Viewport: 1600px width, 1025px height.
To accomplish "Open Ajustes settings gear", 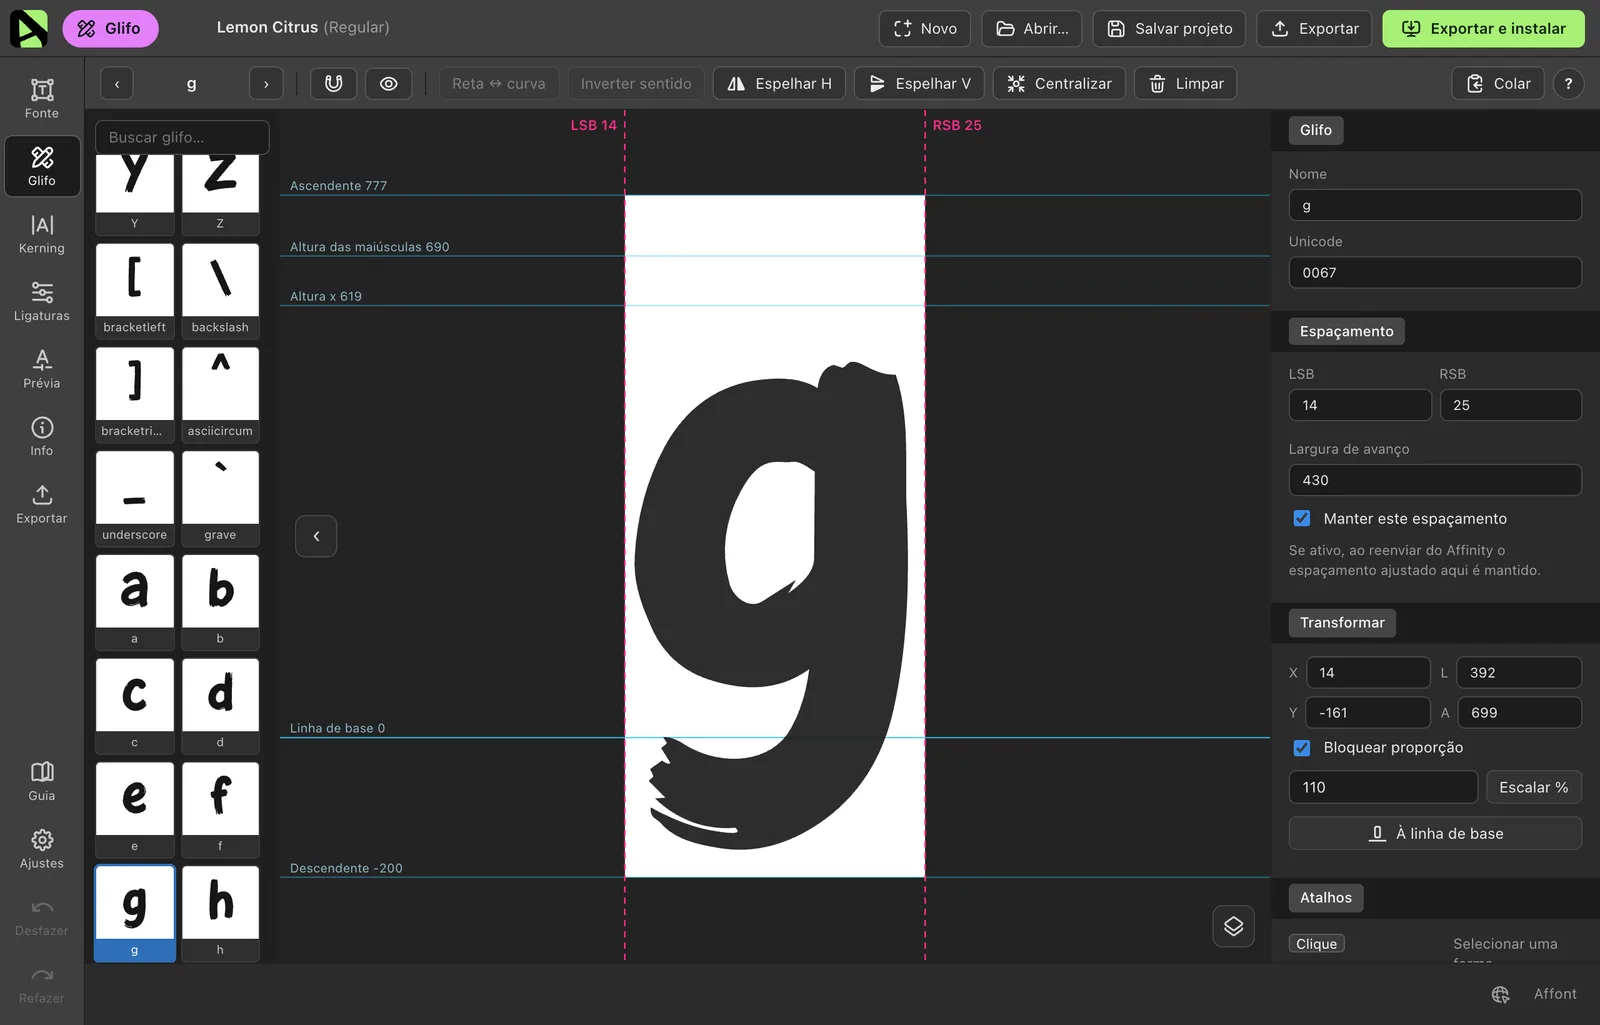I will click(42, 848).
